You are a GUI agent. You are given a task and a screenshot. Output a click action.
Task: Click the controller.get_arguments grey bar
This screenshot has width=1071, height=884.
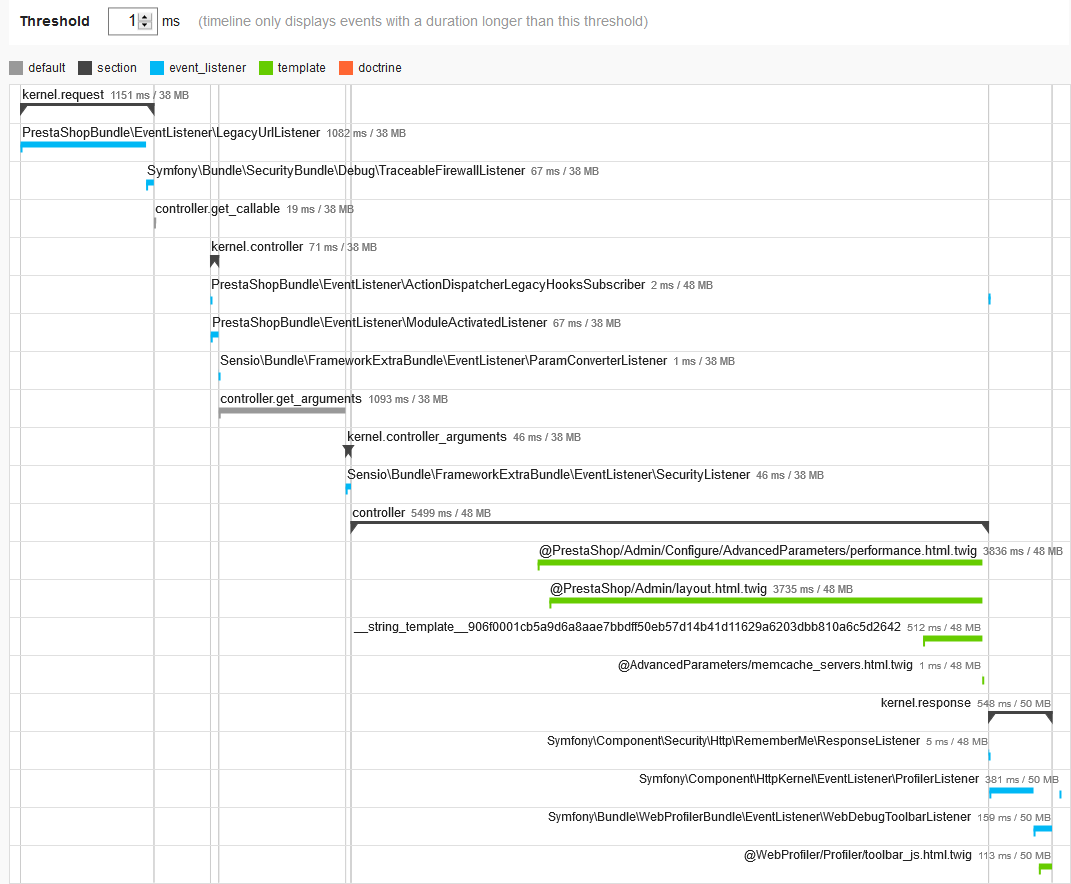(282, 411)
